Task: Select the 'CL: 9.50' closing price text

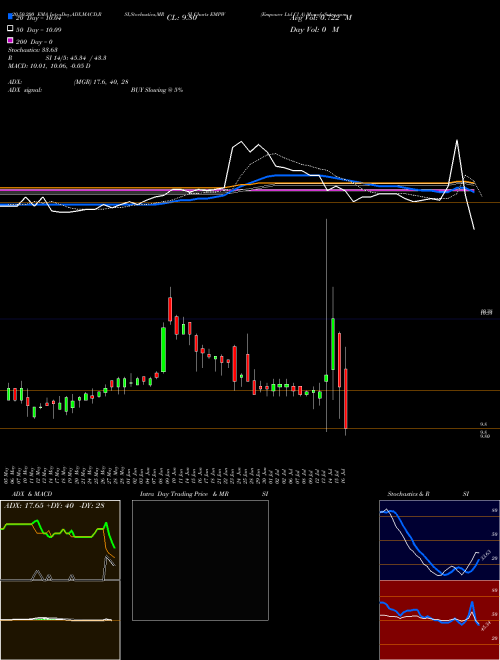Action: 182,18
